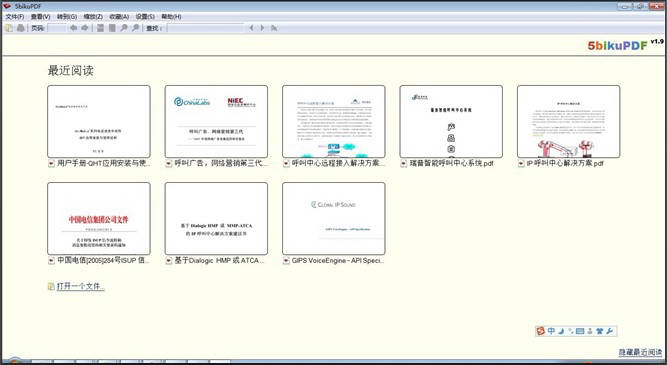Click the 查找 search text field
Screen dimensions: 667x365
(x=206, y=28)
